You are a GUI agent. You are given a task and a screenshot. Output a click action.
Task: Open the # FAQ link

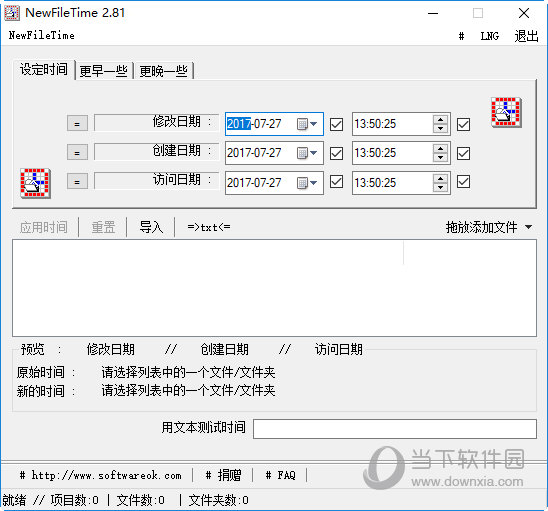[x=281, y=475]
